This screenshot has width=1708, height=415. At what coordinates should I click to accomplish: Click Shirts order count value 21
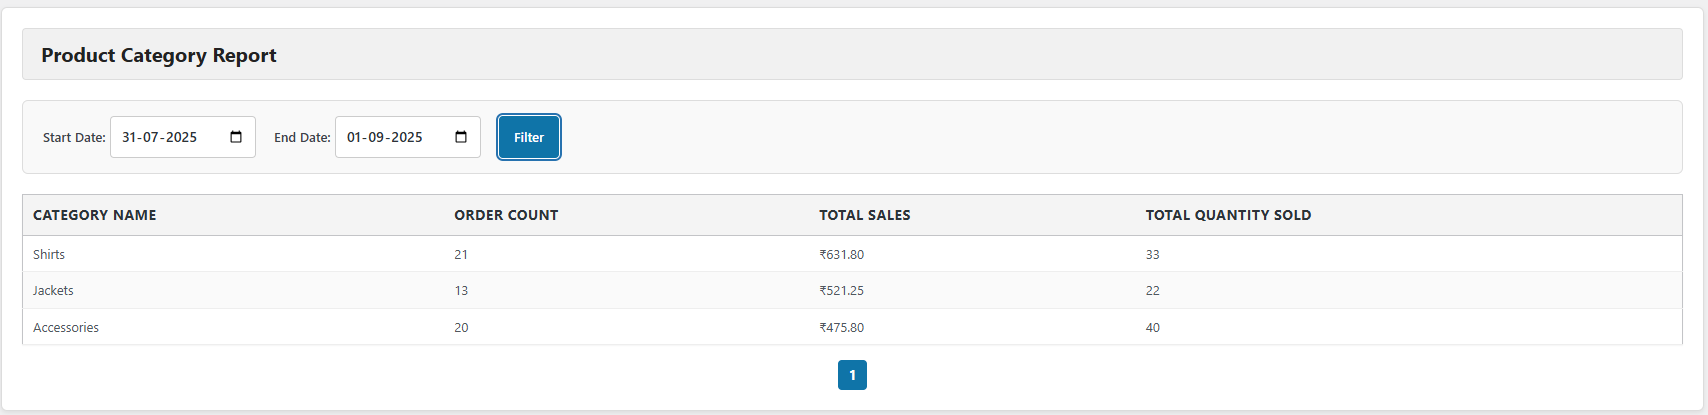point(461,254)
